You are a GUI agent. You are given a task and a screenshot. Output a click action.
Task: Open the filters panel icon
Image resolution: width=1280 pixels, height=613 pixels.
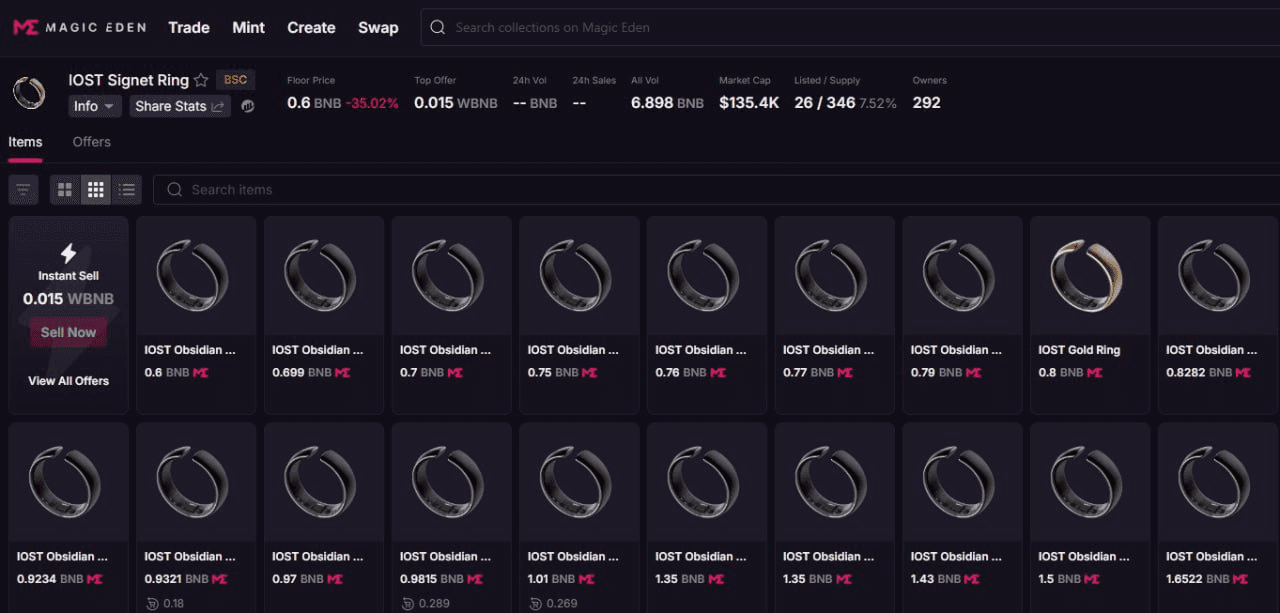23,189
